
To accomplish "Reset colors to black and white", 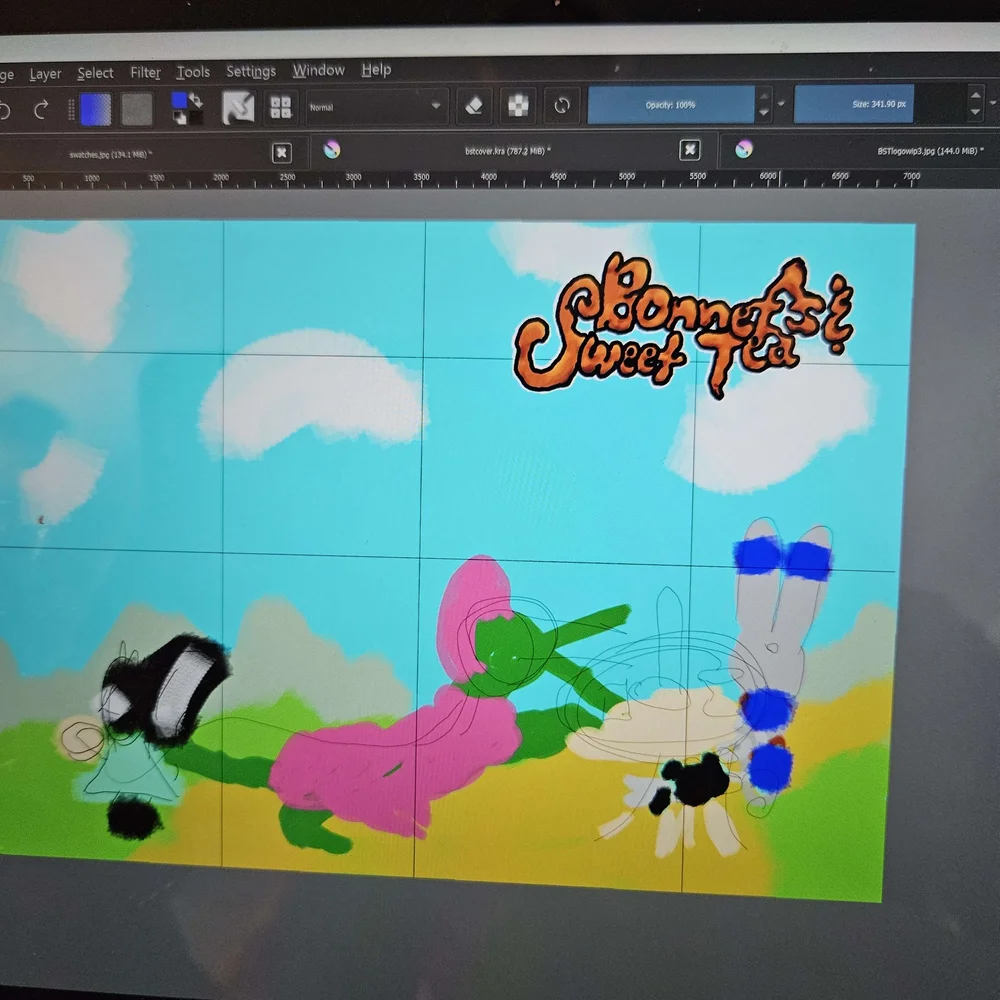I will 180,117.
